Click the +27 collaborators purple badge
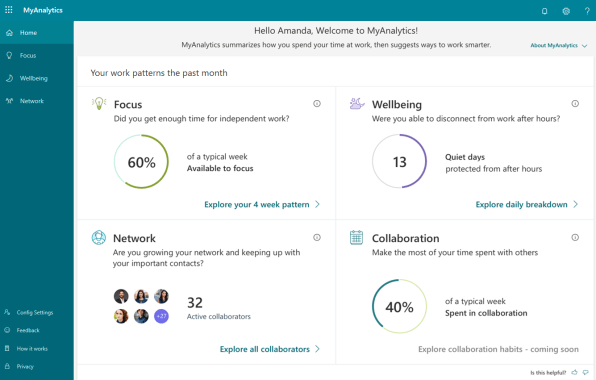Screen dimensions: 596x380 pos(161,316)
